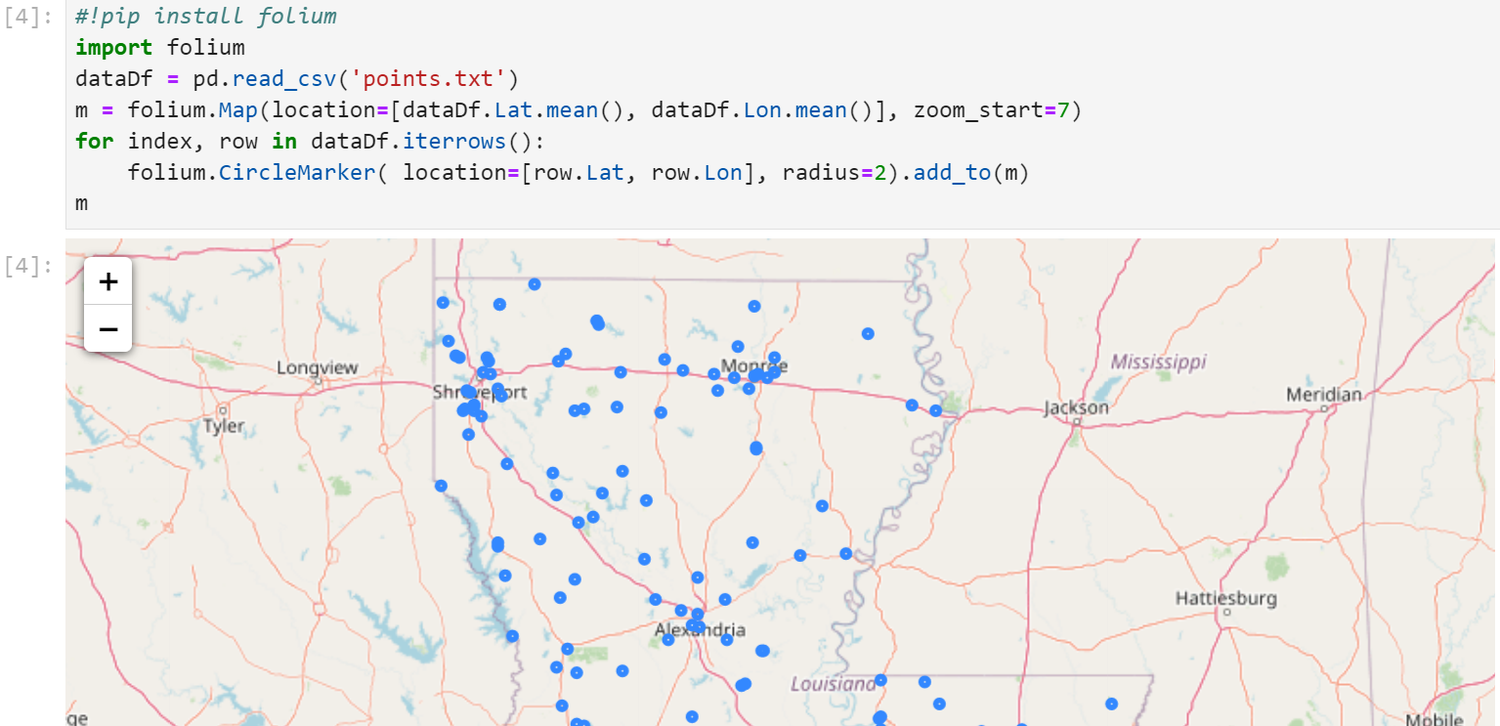Click the Meridian city marker on map
This screenshot has height=726, width=1500.
(x=1324, y=408)
